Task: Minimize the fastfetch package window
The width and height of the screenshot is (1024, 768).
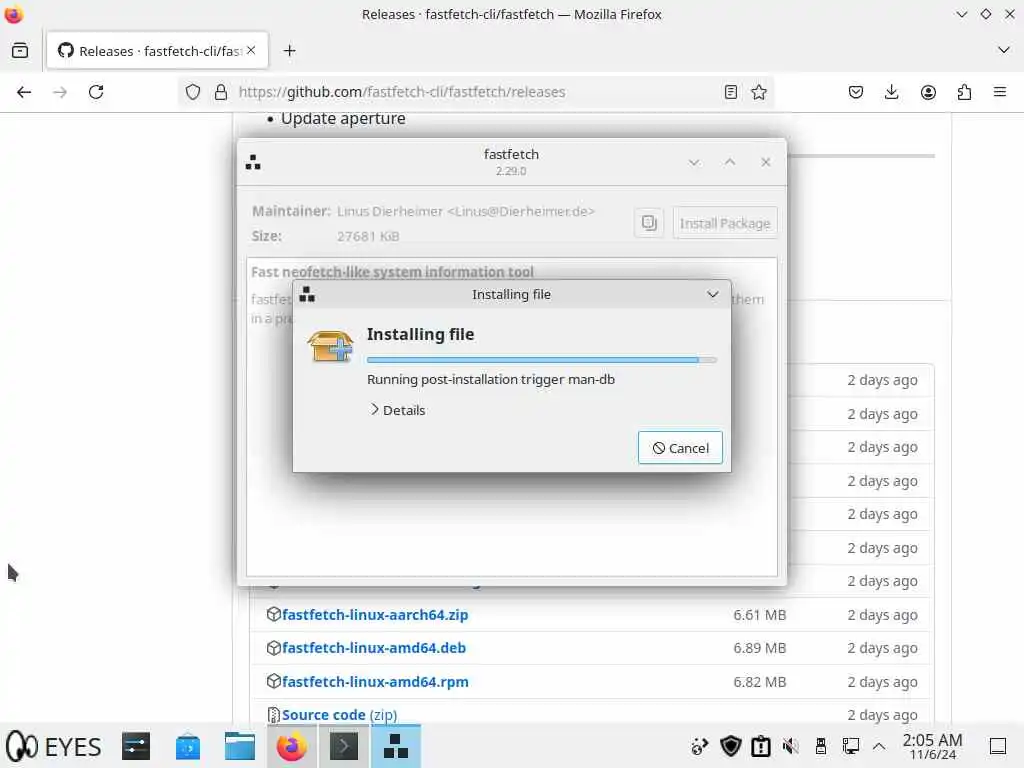Action: click(x=694, y=162)
